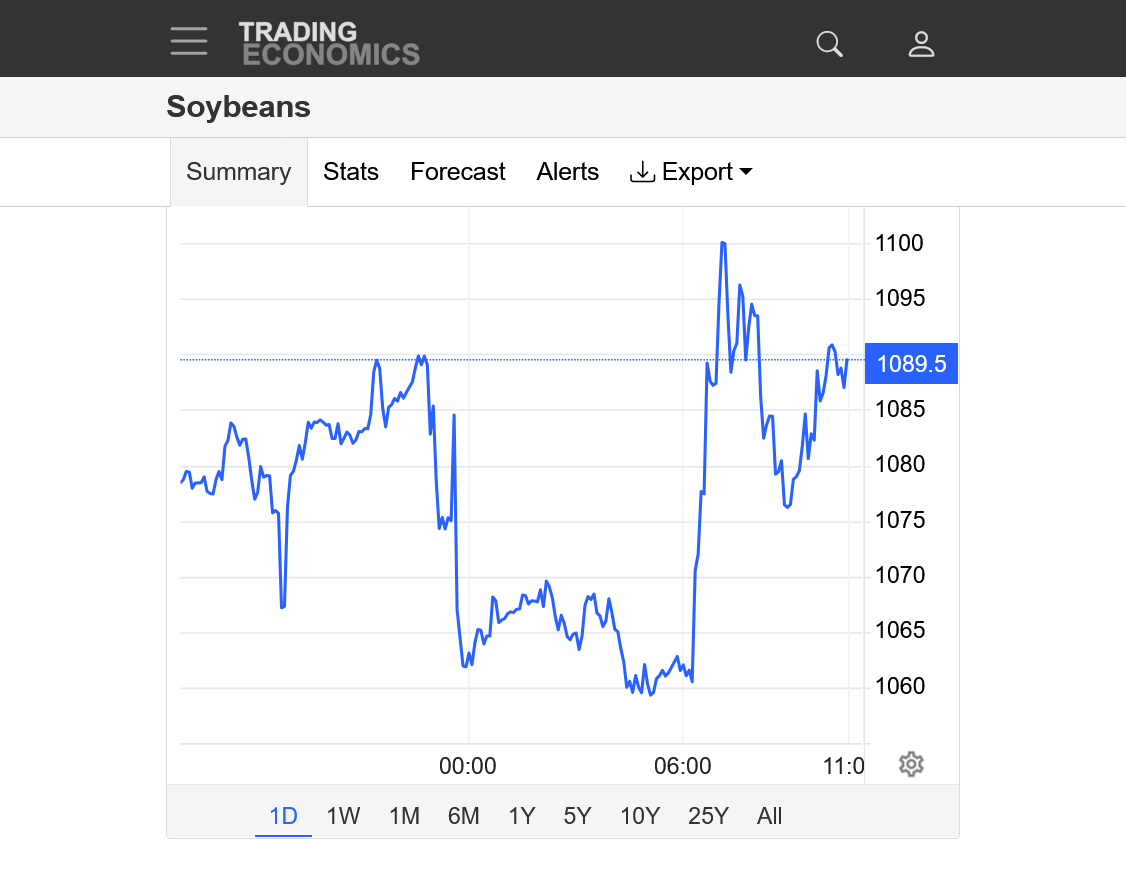
Task: Select the 1D time range
Action: (283, 816)
